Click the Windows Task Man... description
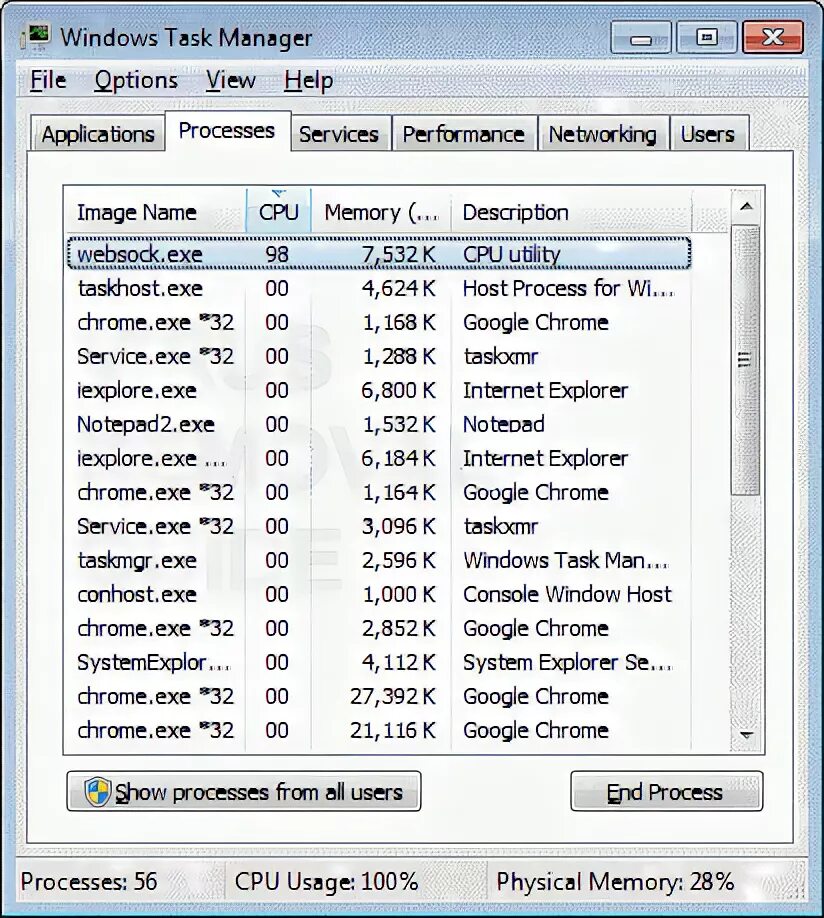824x918 pixels. [566, 560]
